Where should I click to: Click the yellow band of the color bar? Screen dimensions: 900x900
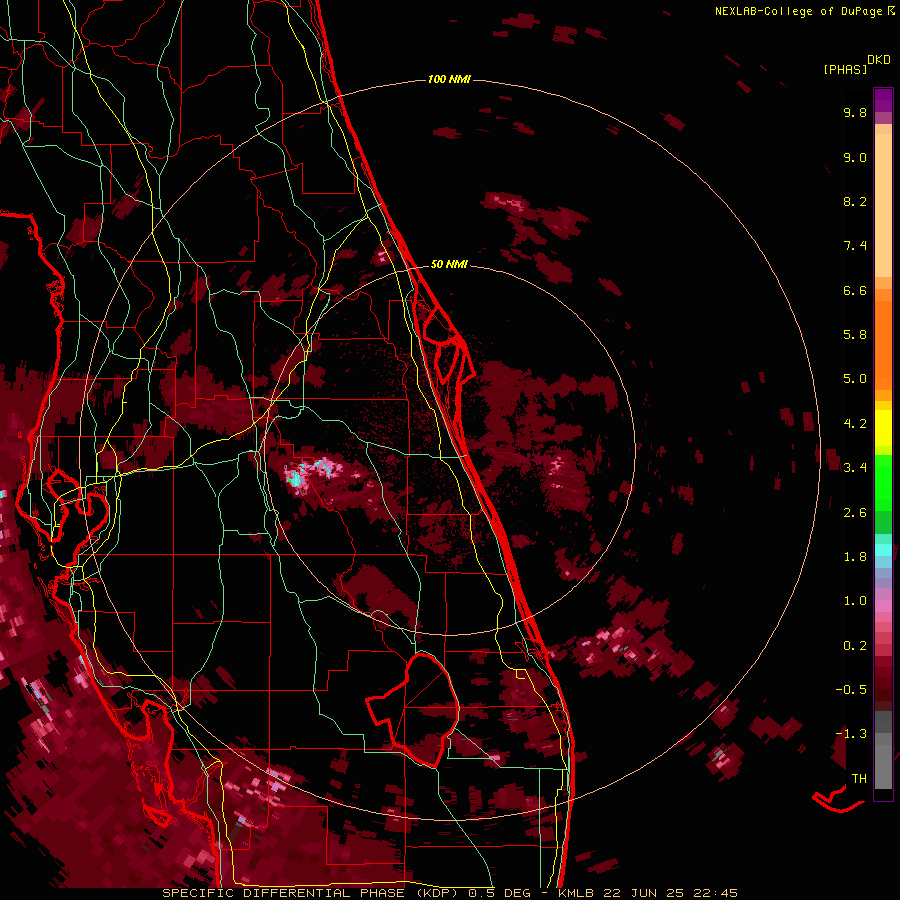tap(883, 428)
